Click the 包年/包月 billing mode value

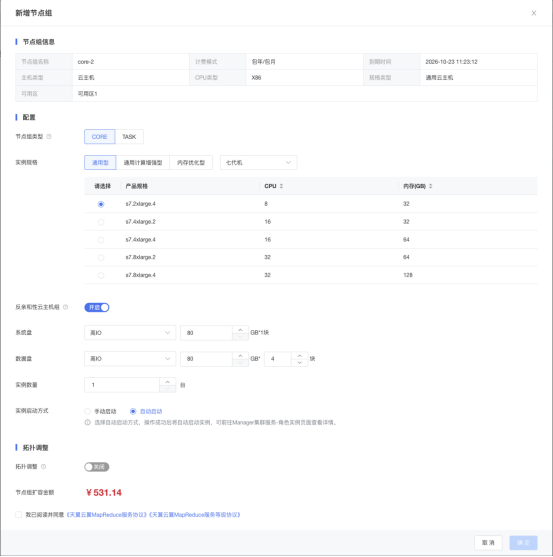pos(264,62)
